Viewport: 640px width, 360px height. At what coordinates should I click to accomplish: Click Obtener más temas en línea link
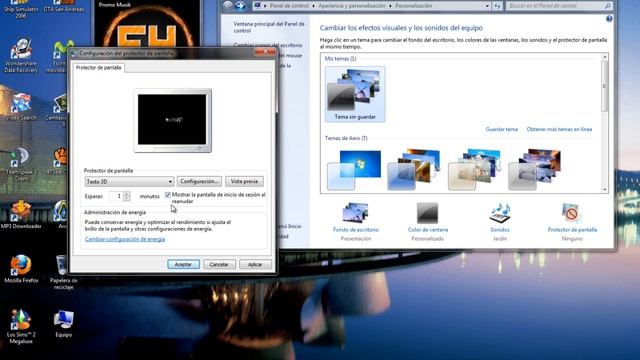559,129
